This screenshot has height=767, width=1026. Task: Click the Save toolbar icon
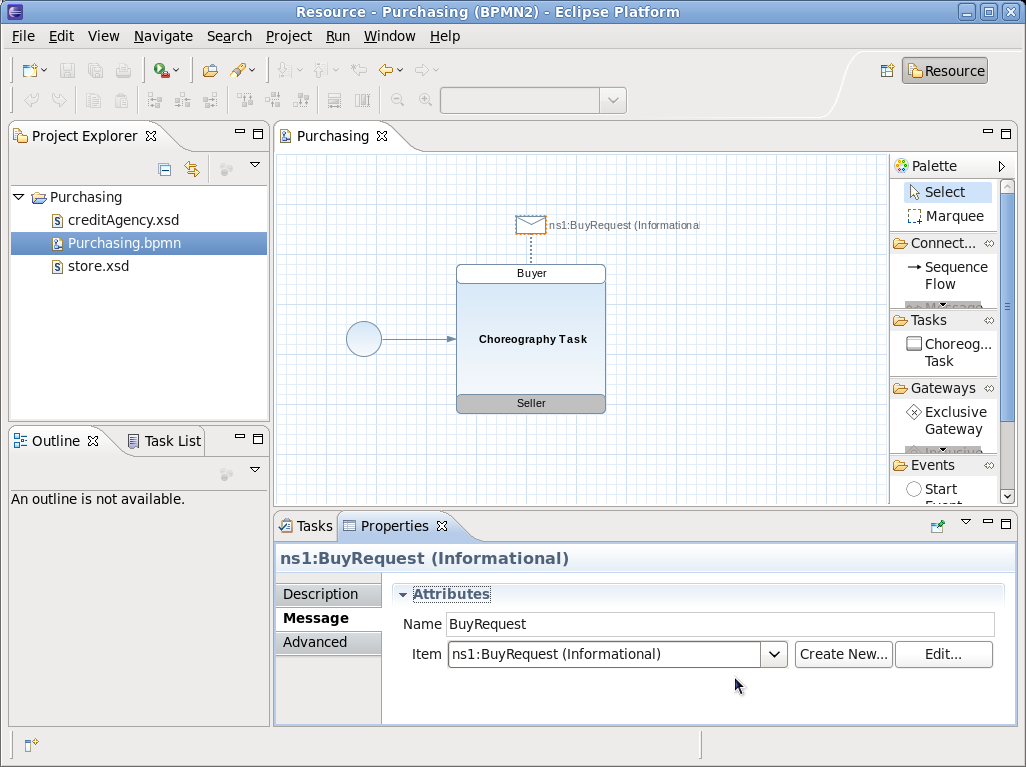[67, 70]
